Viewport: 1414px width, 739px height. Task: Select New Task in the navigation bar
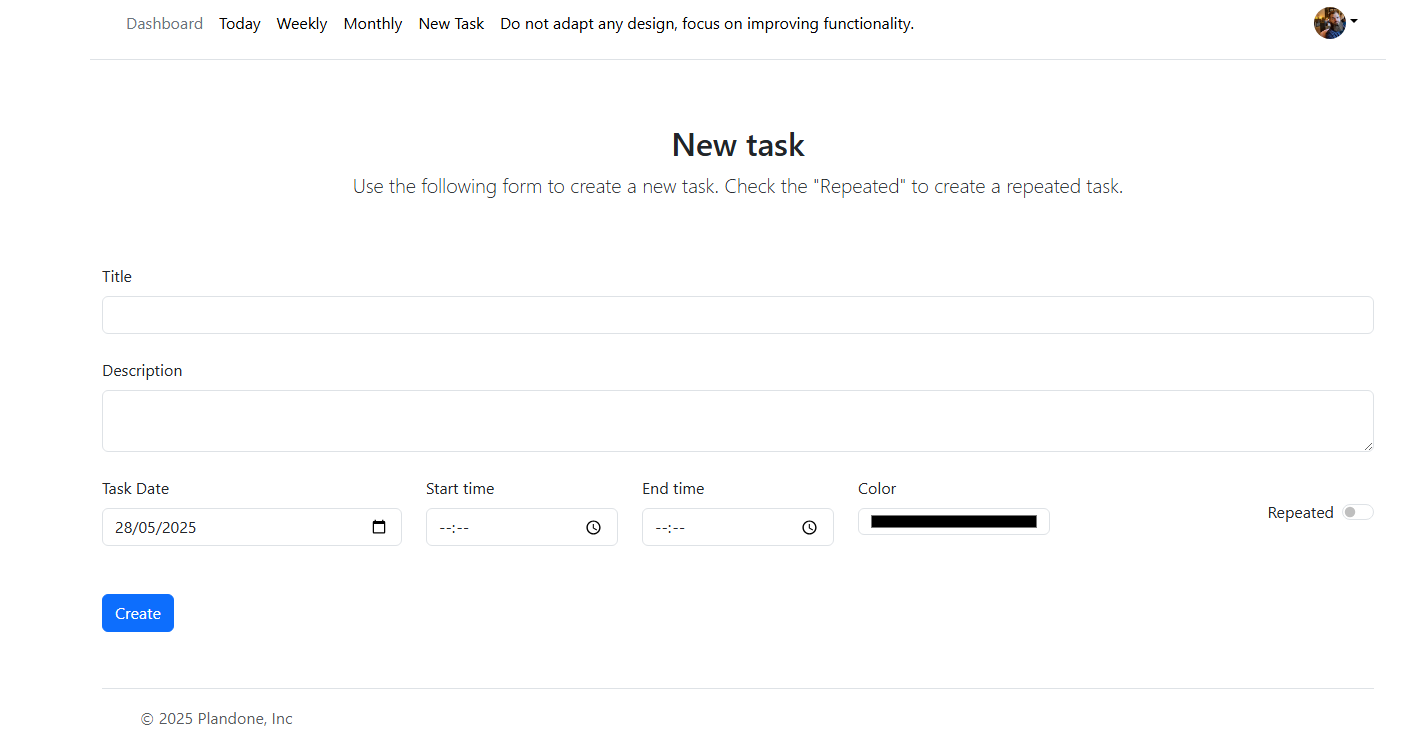tap(451, 24)
